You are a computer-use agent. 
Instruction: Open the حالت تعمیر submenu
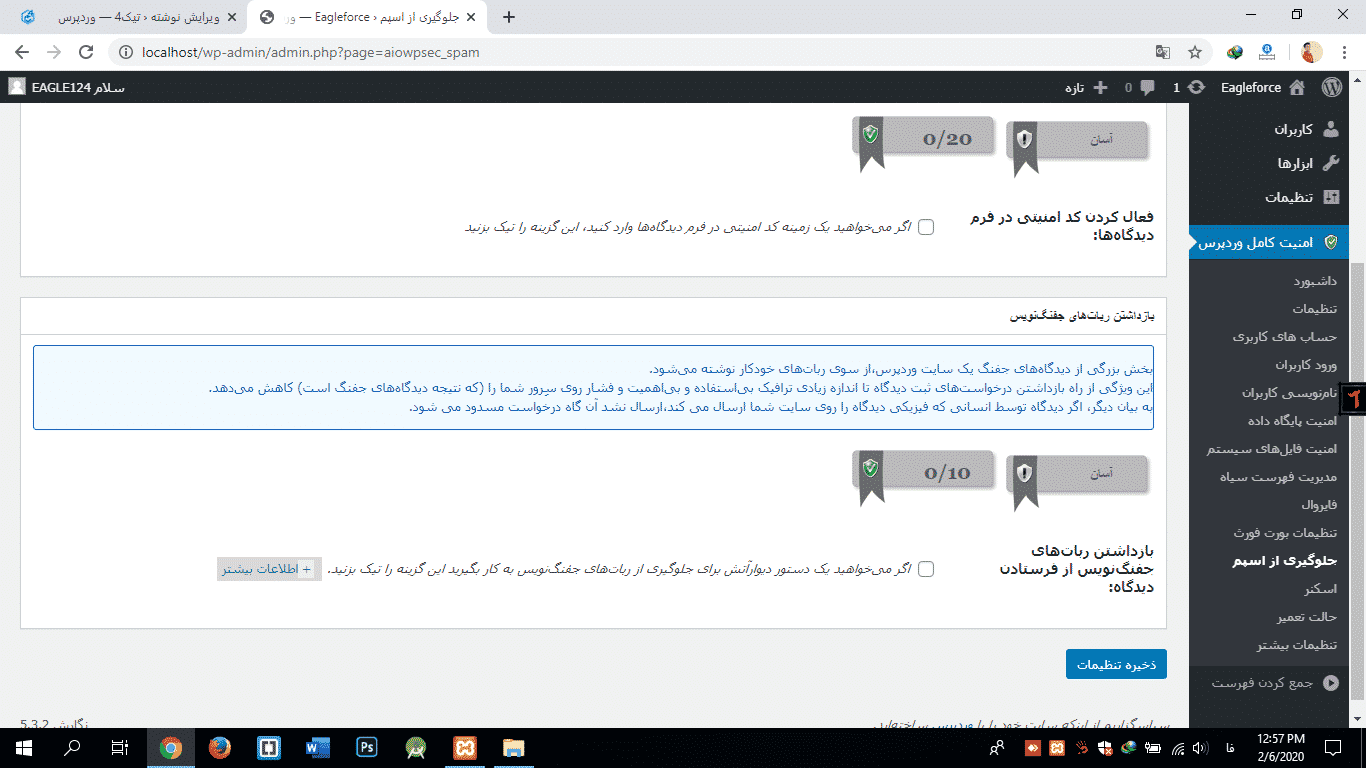coord(1308,617)
